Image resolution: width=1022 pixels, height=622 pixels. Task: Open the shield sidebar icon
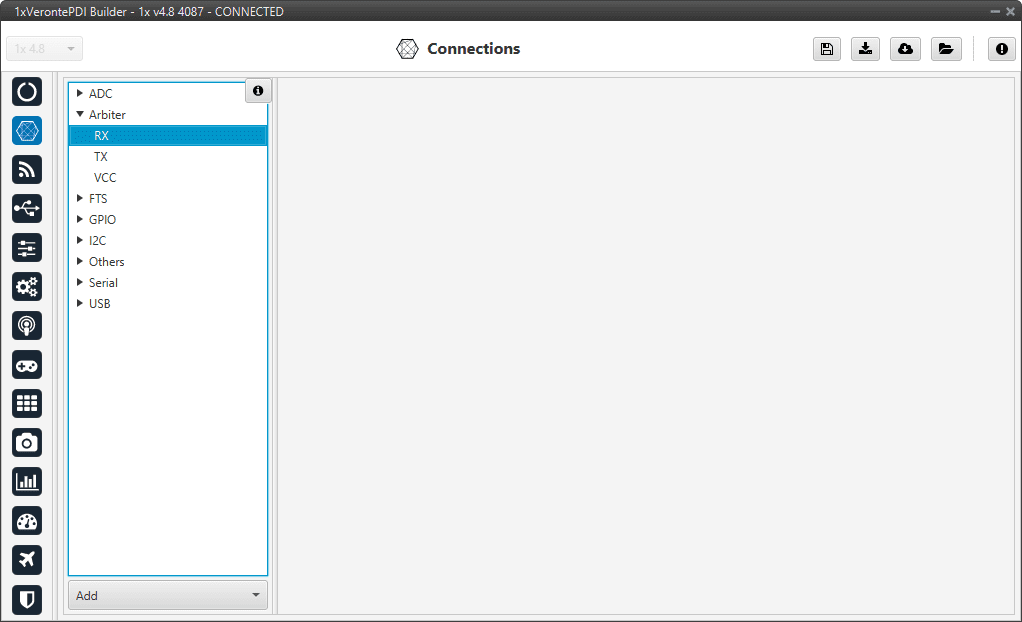coord(27,599)
